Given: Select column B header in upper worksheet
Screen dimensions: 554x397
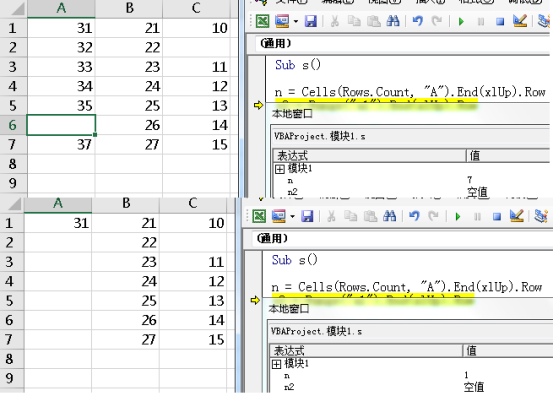Looking at the screenshot, I should [x=129, y=8].
